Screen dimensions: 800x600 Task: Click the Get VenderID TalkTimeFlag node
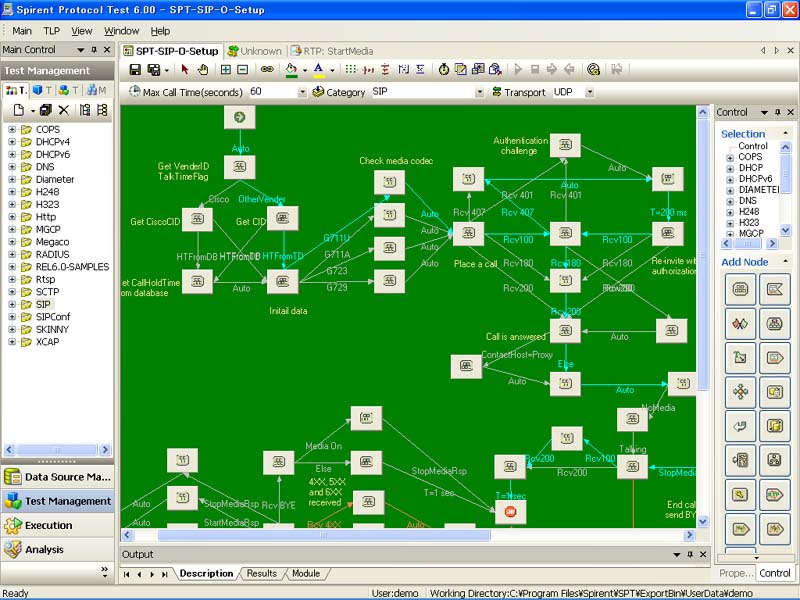pyautogui.click(x=239, y=167)
